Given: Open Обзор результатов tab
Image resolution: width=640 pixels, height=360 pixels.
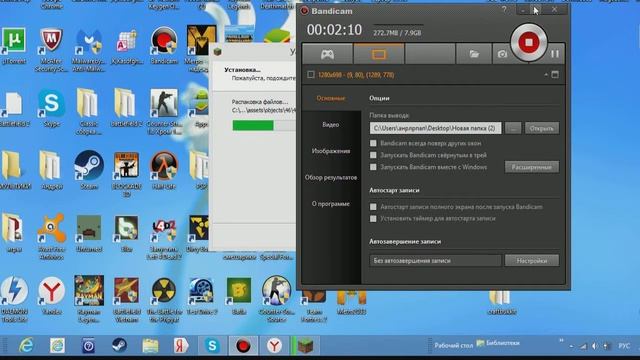Looking at the screenshot, I should (331, 178).
